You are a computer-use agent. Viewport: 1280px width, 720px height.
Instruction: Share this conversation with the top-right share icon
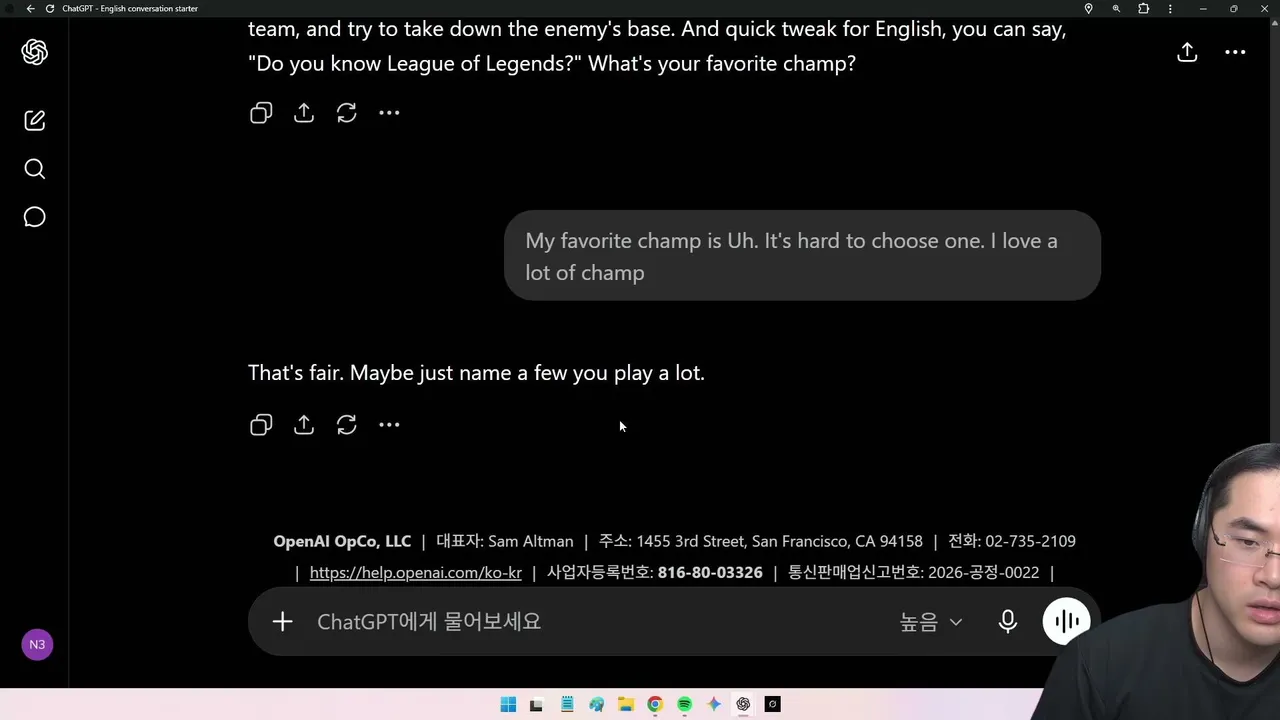tap(1187, 52)
